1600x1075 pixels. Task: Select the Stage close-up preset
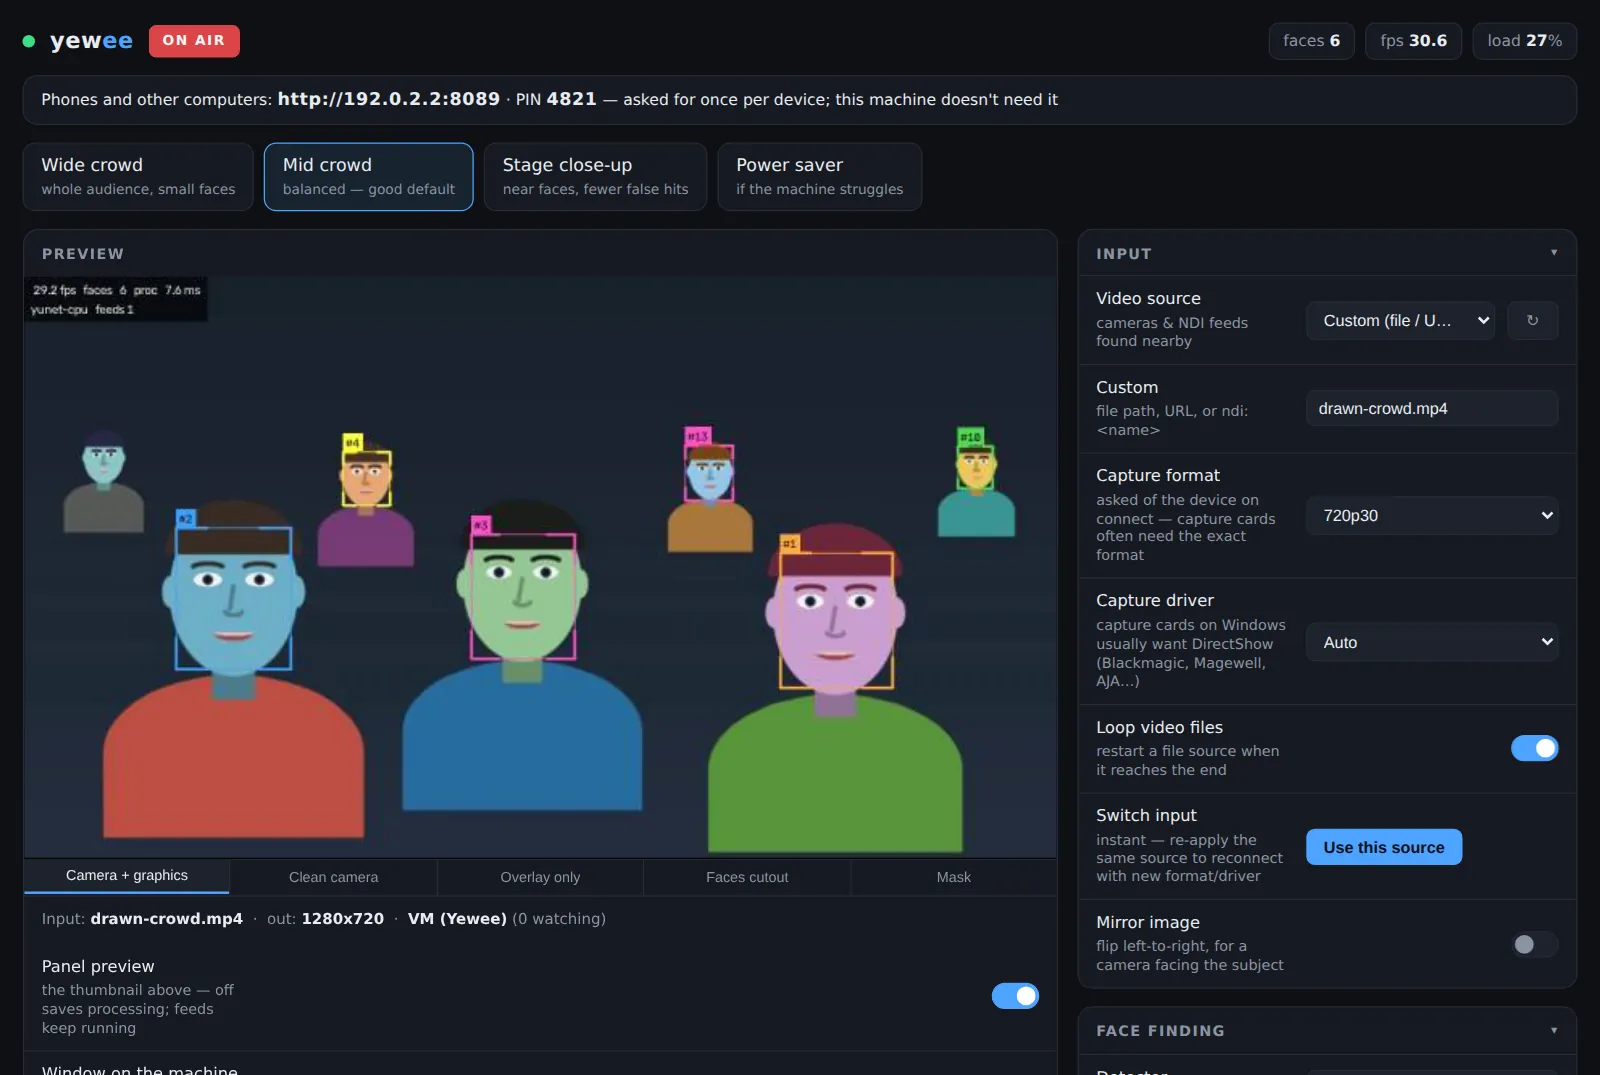point(595,176)
